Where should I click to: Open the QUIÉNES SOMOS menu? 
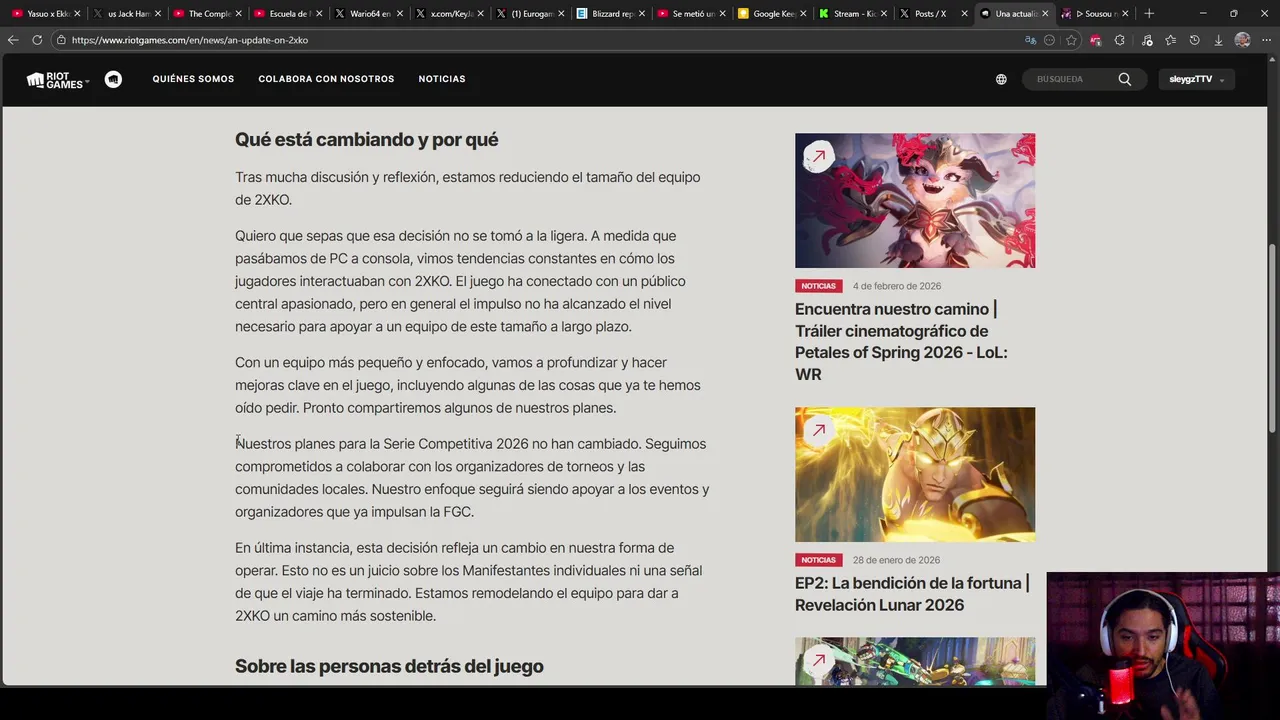tap(193, 79)
